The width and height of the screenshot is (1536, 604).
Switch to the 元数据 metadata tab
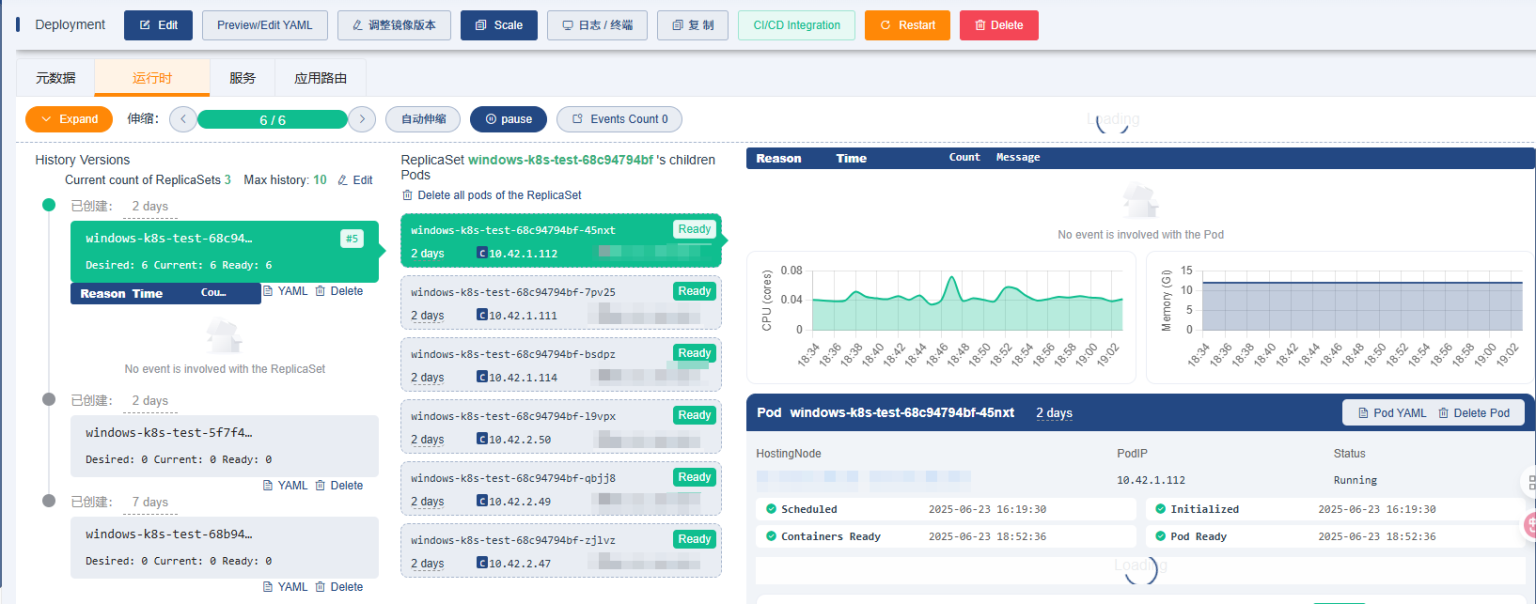tap(55, 76)
